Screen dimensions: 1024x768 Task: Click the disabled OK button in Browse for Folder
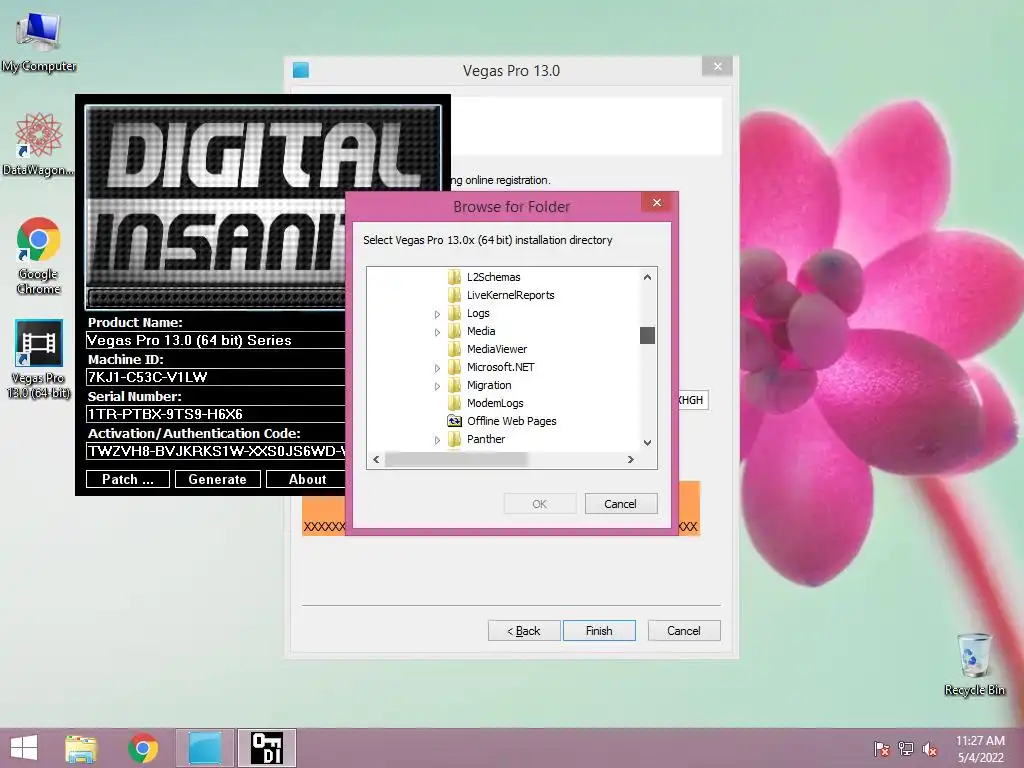539,504
